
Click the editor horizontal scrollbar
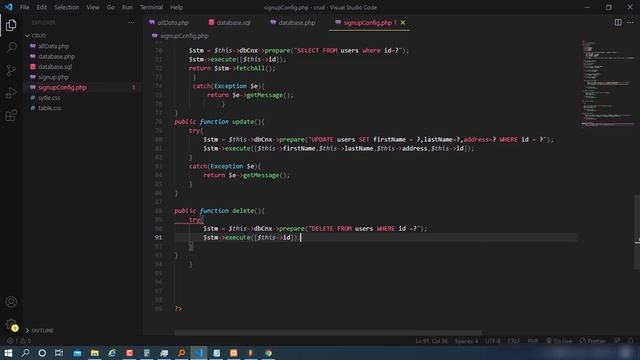tap(328, 333)
